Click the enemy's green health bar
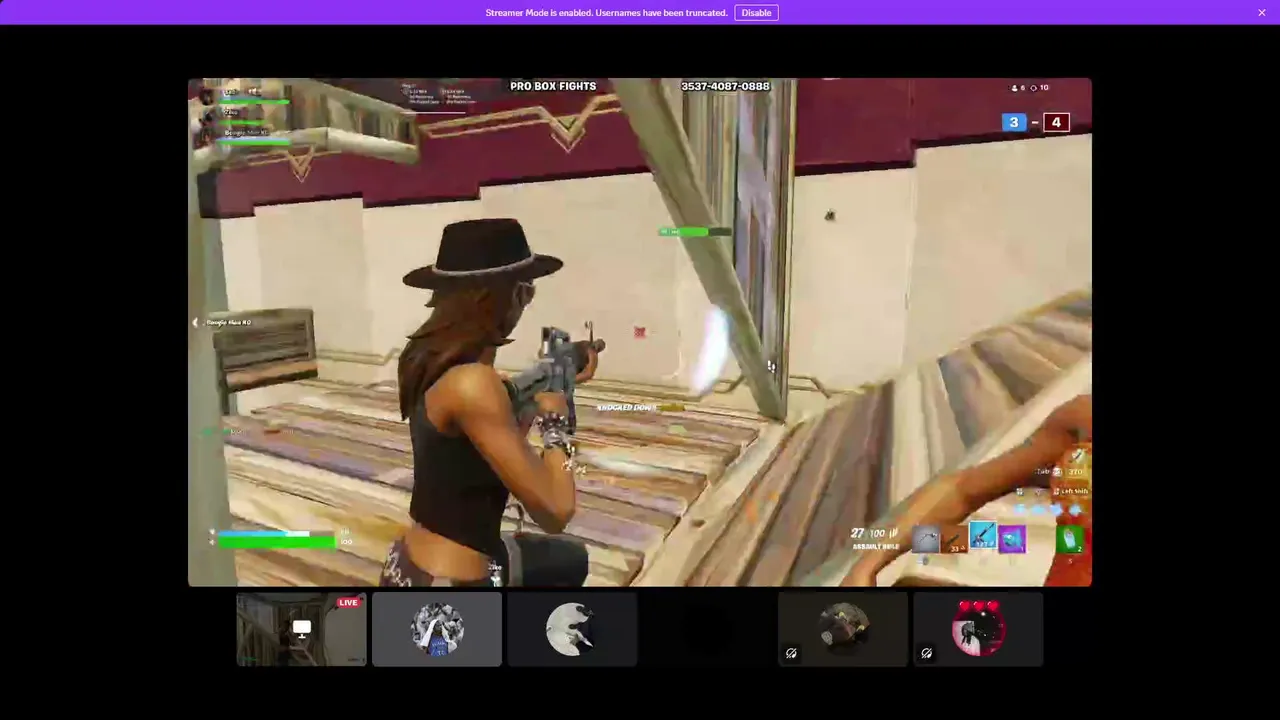The width and height of the screenshot is (1280, 720). tap(694, 232)
